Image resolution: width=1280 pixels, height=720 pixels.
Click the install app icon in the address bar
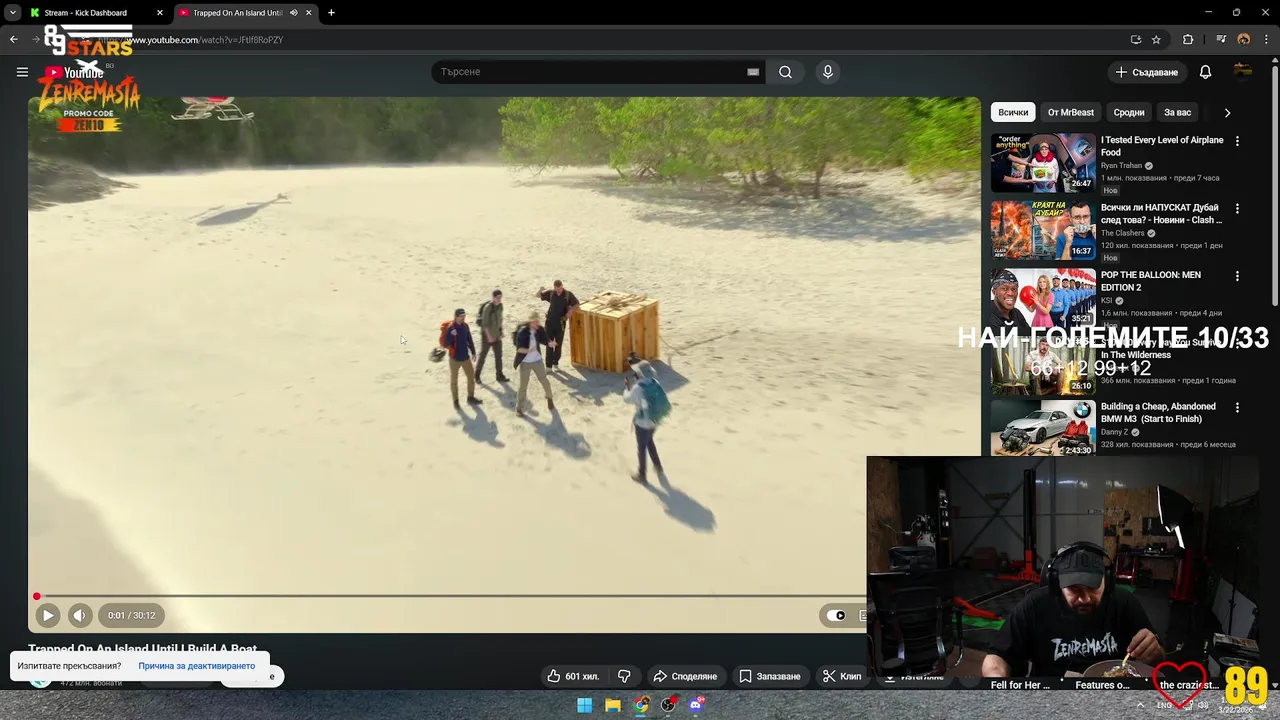1135,40
